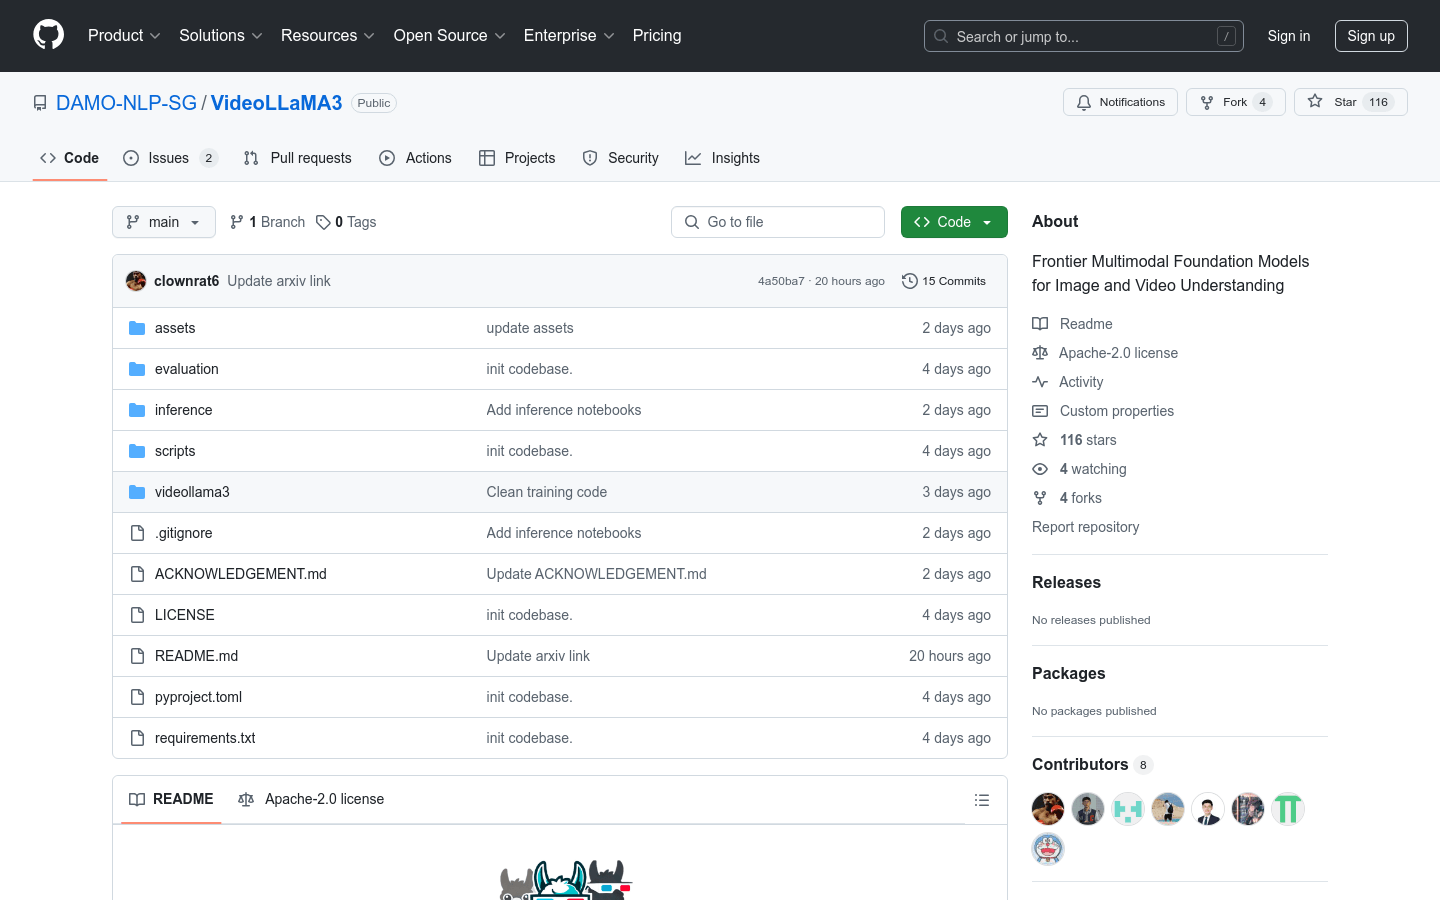Open the 0 Tags page
Screen dimensions: 1440x900
[346, 222]
